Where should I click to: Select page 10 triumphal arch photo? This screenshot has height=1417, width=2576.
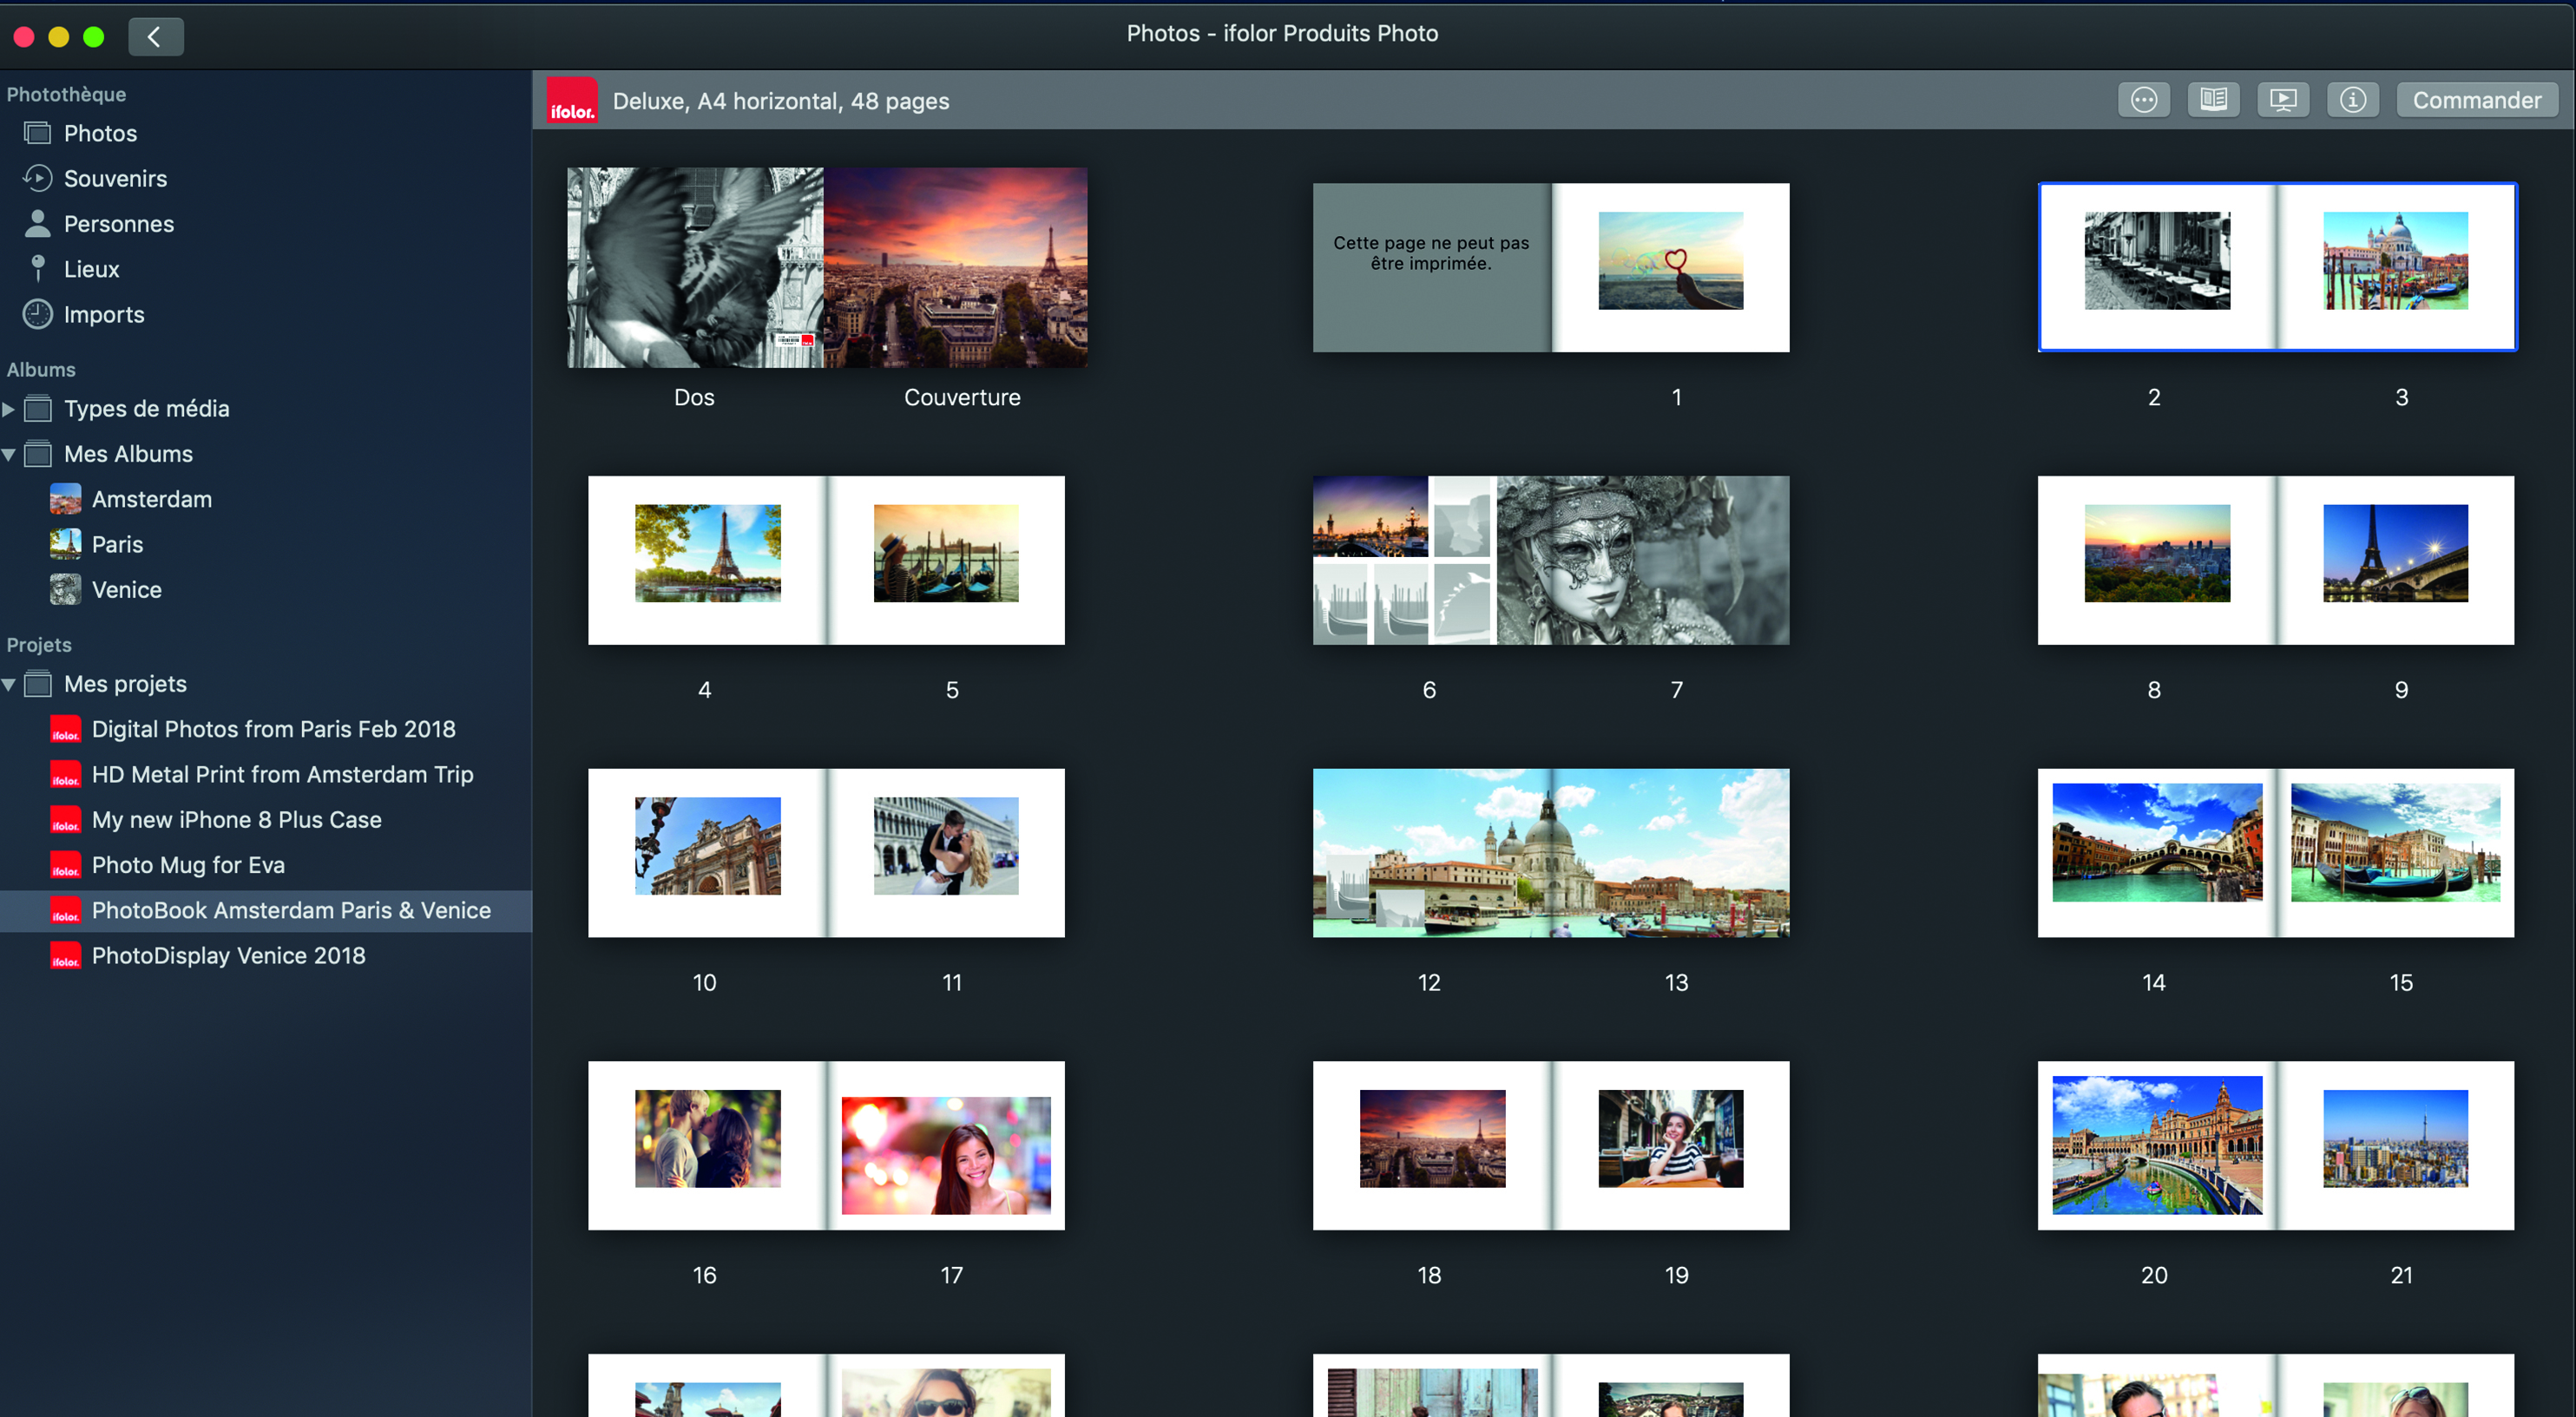tap(708, 846)
